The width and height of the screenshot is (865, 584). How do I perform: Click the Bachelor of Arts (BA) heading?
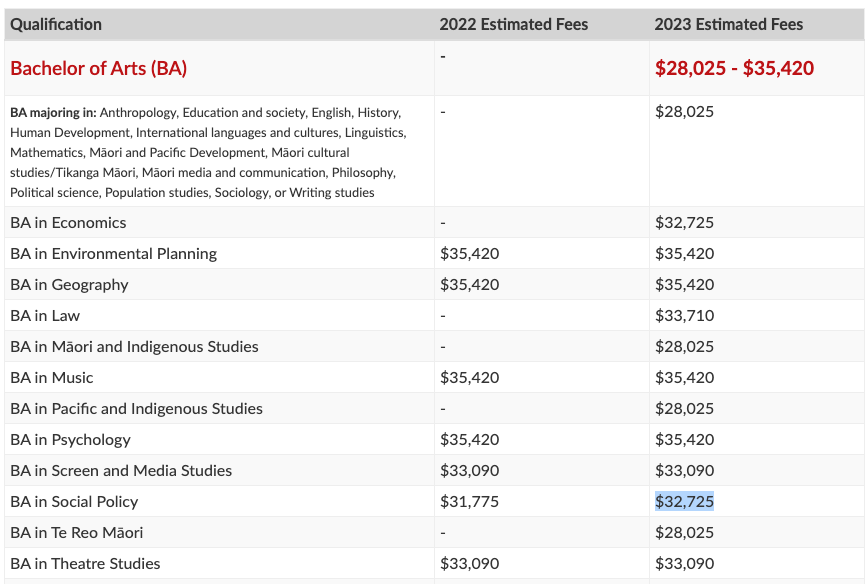pos(99,68)
